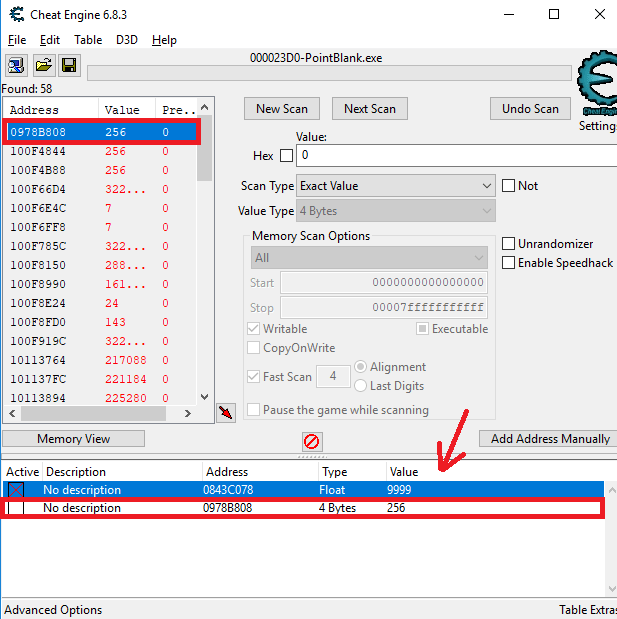Open the Table menu
617x619 pixels.
[x=88, y=40]
